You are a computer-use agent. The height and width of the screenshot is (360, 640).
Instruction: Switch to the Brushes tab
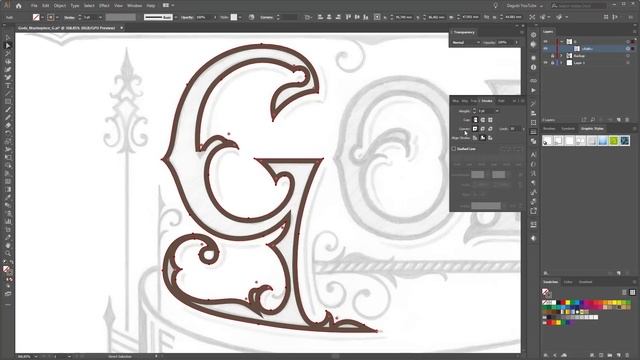(549, 129)
